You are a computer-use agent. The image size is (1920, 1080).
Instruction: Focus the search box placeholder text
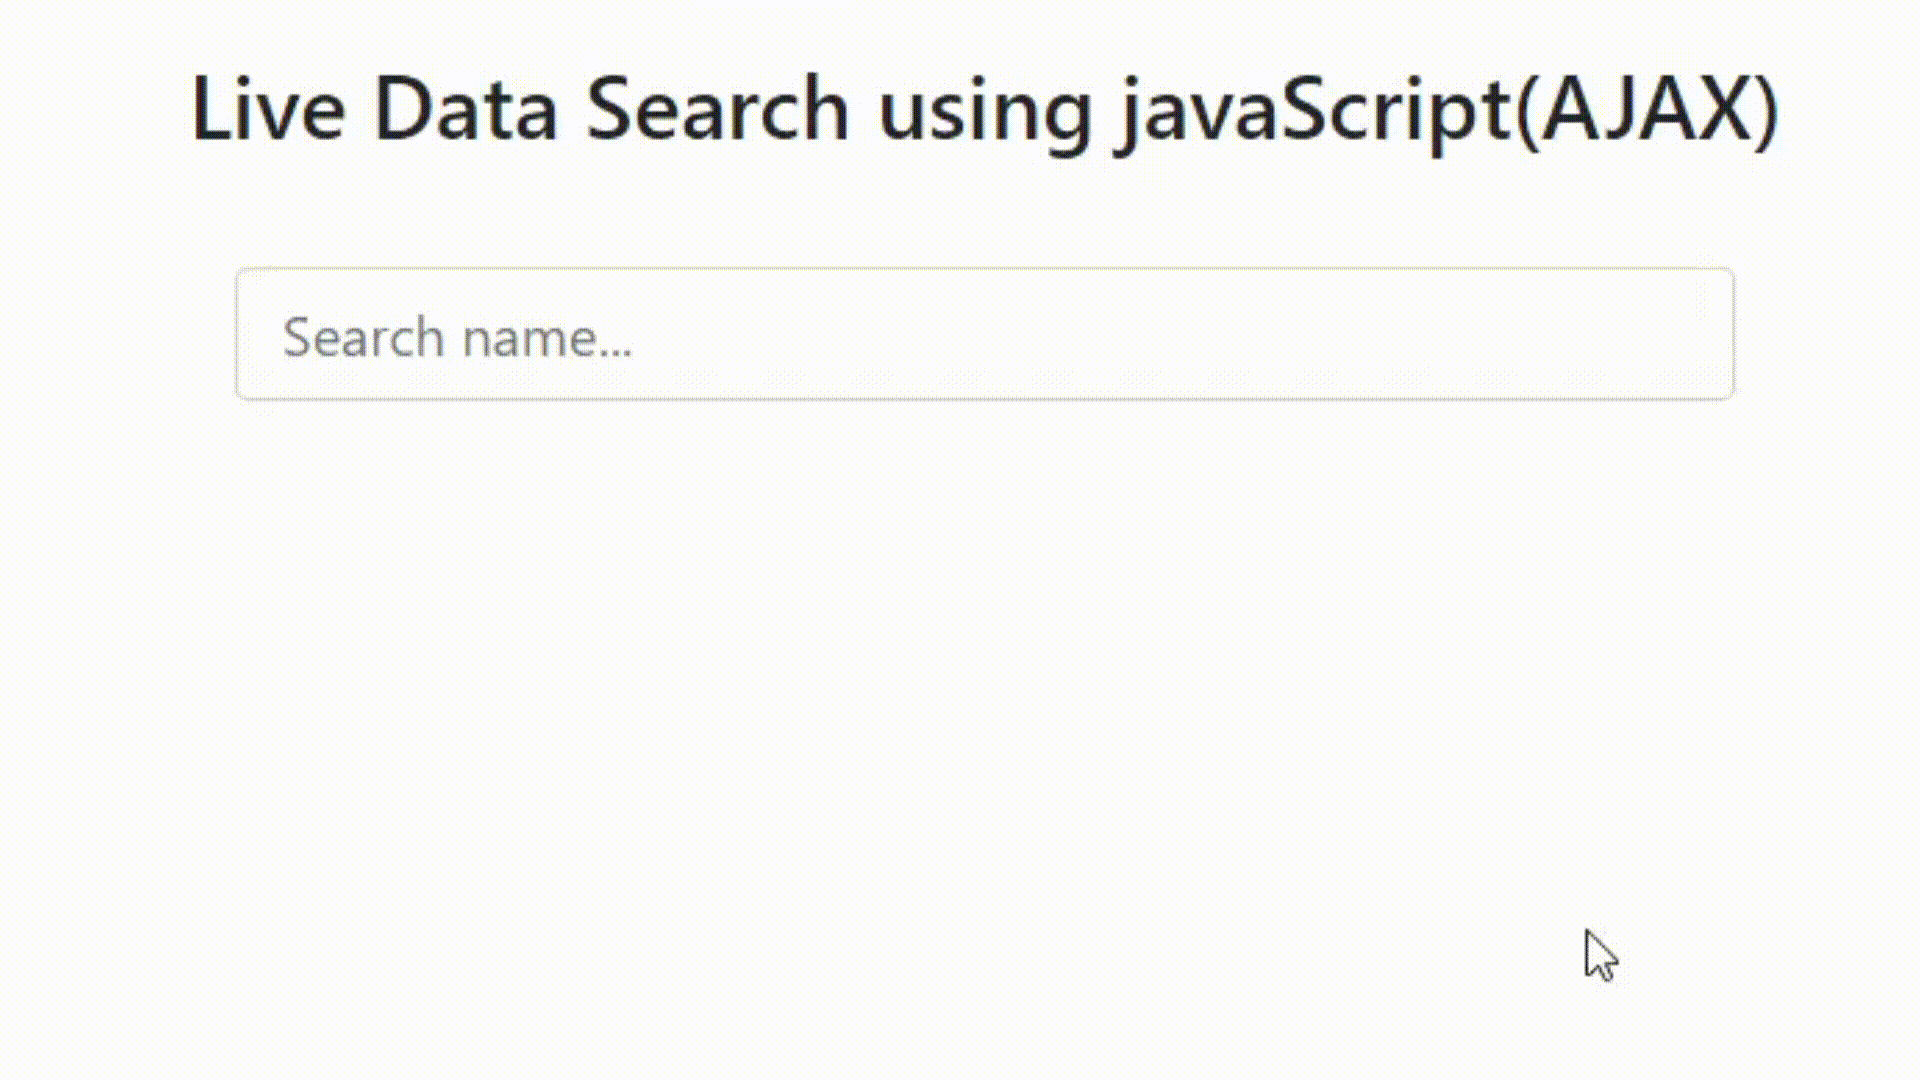pos(457,337)
